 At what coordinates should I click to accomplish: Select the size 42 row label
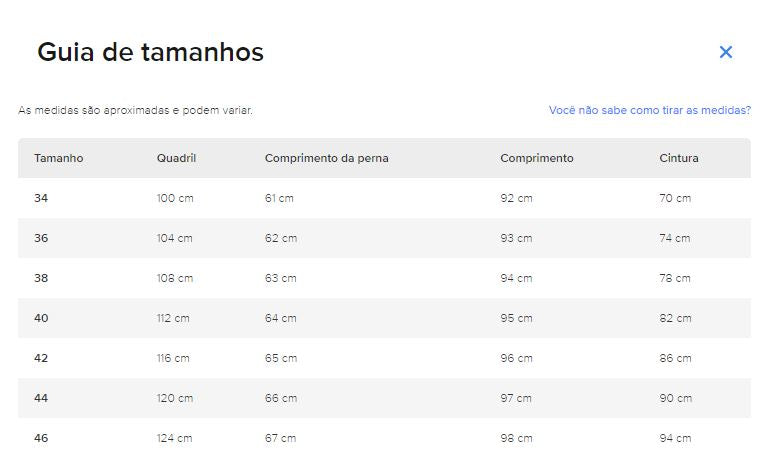[x=41, y=358]
